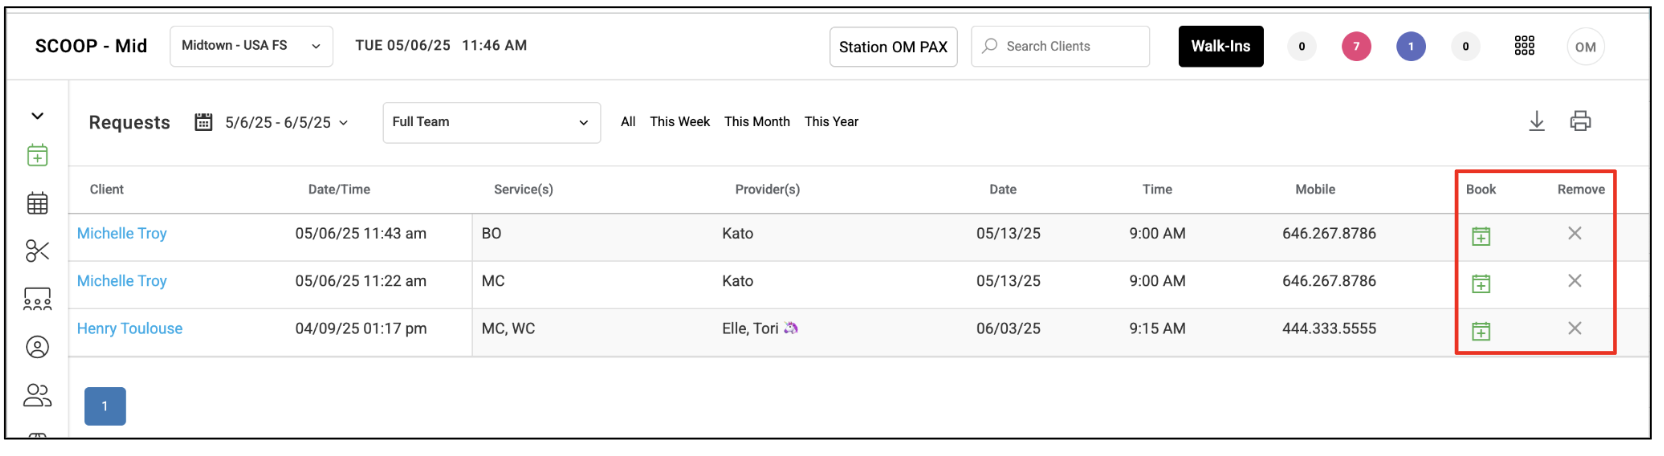Open Henry Toulouse client link
The image size is (1664, 456).
coord(130,328)
